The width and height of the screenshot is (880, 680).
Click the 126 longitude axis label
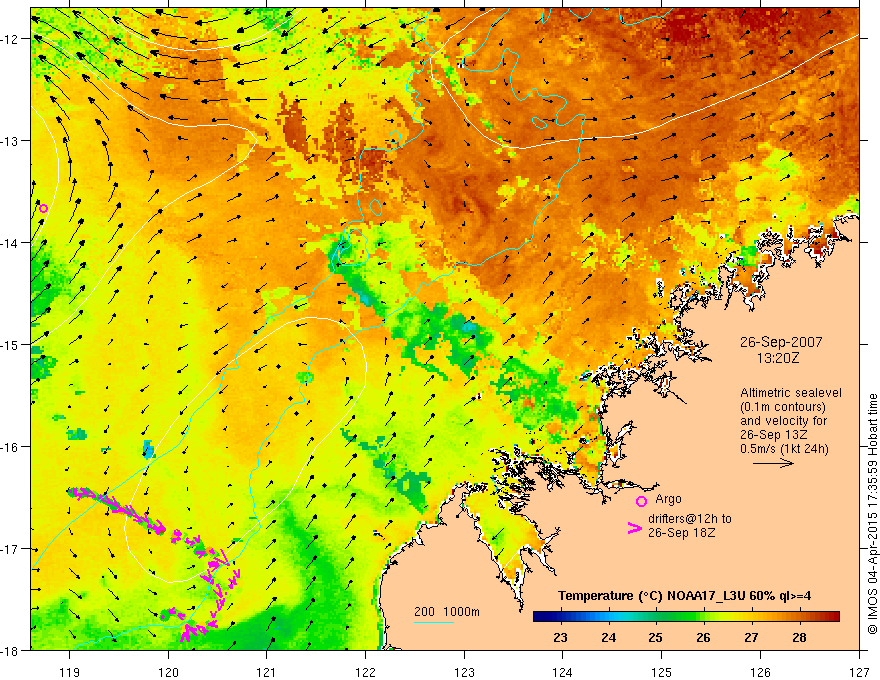coord(760,672)
